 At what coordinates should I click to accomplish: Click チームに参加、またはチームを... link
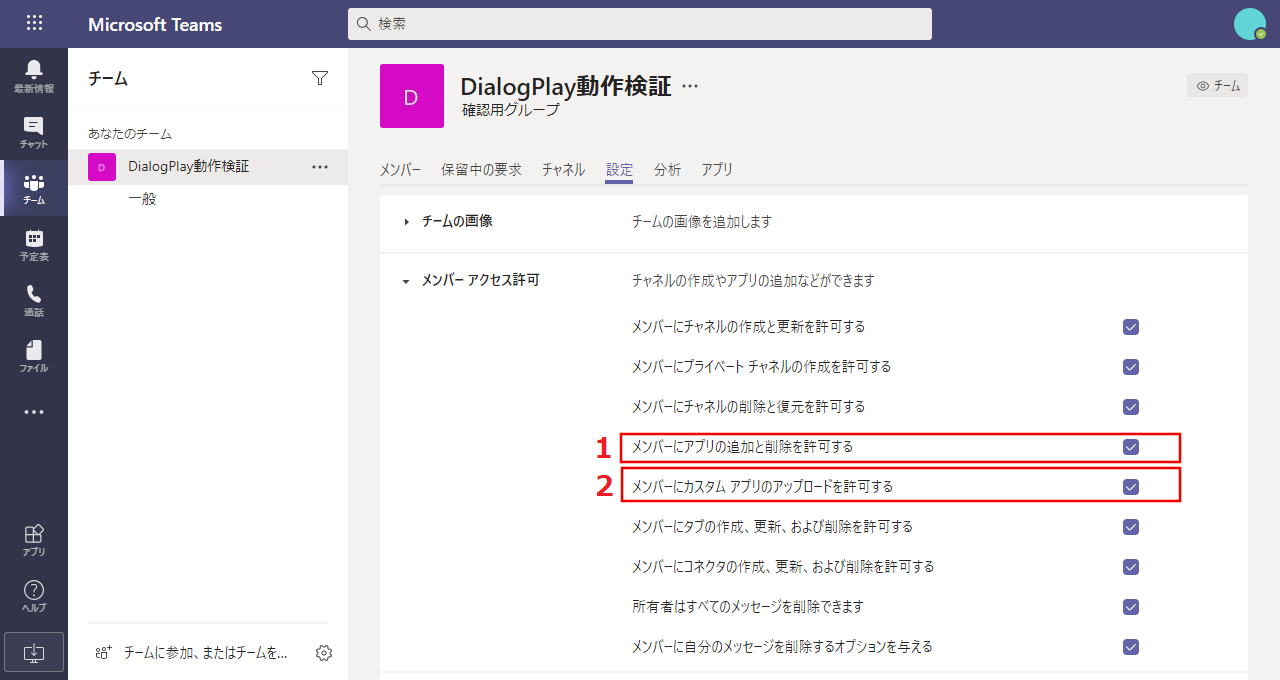tap(206, 653)
